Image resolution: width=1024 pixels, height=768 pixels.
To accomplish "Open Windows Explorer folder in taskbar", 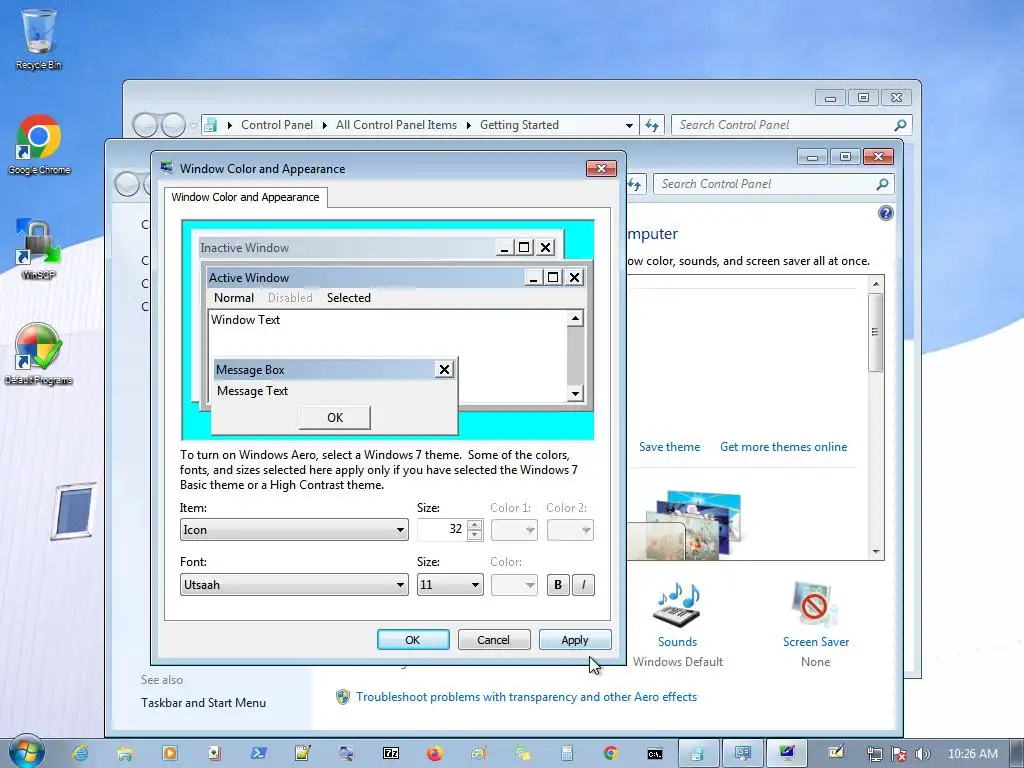I will (125, 754).
